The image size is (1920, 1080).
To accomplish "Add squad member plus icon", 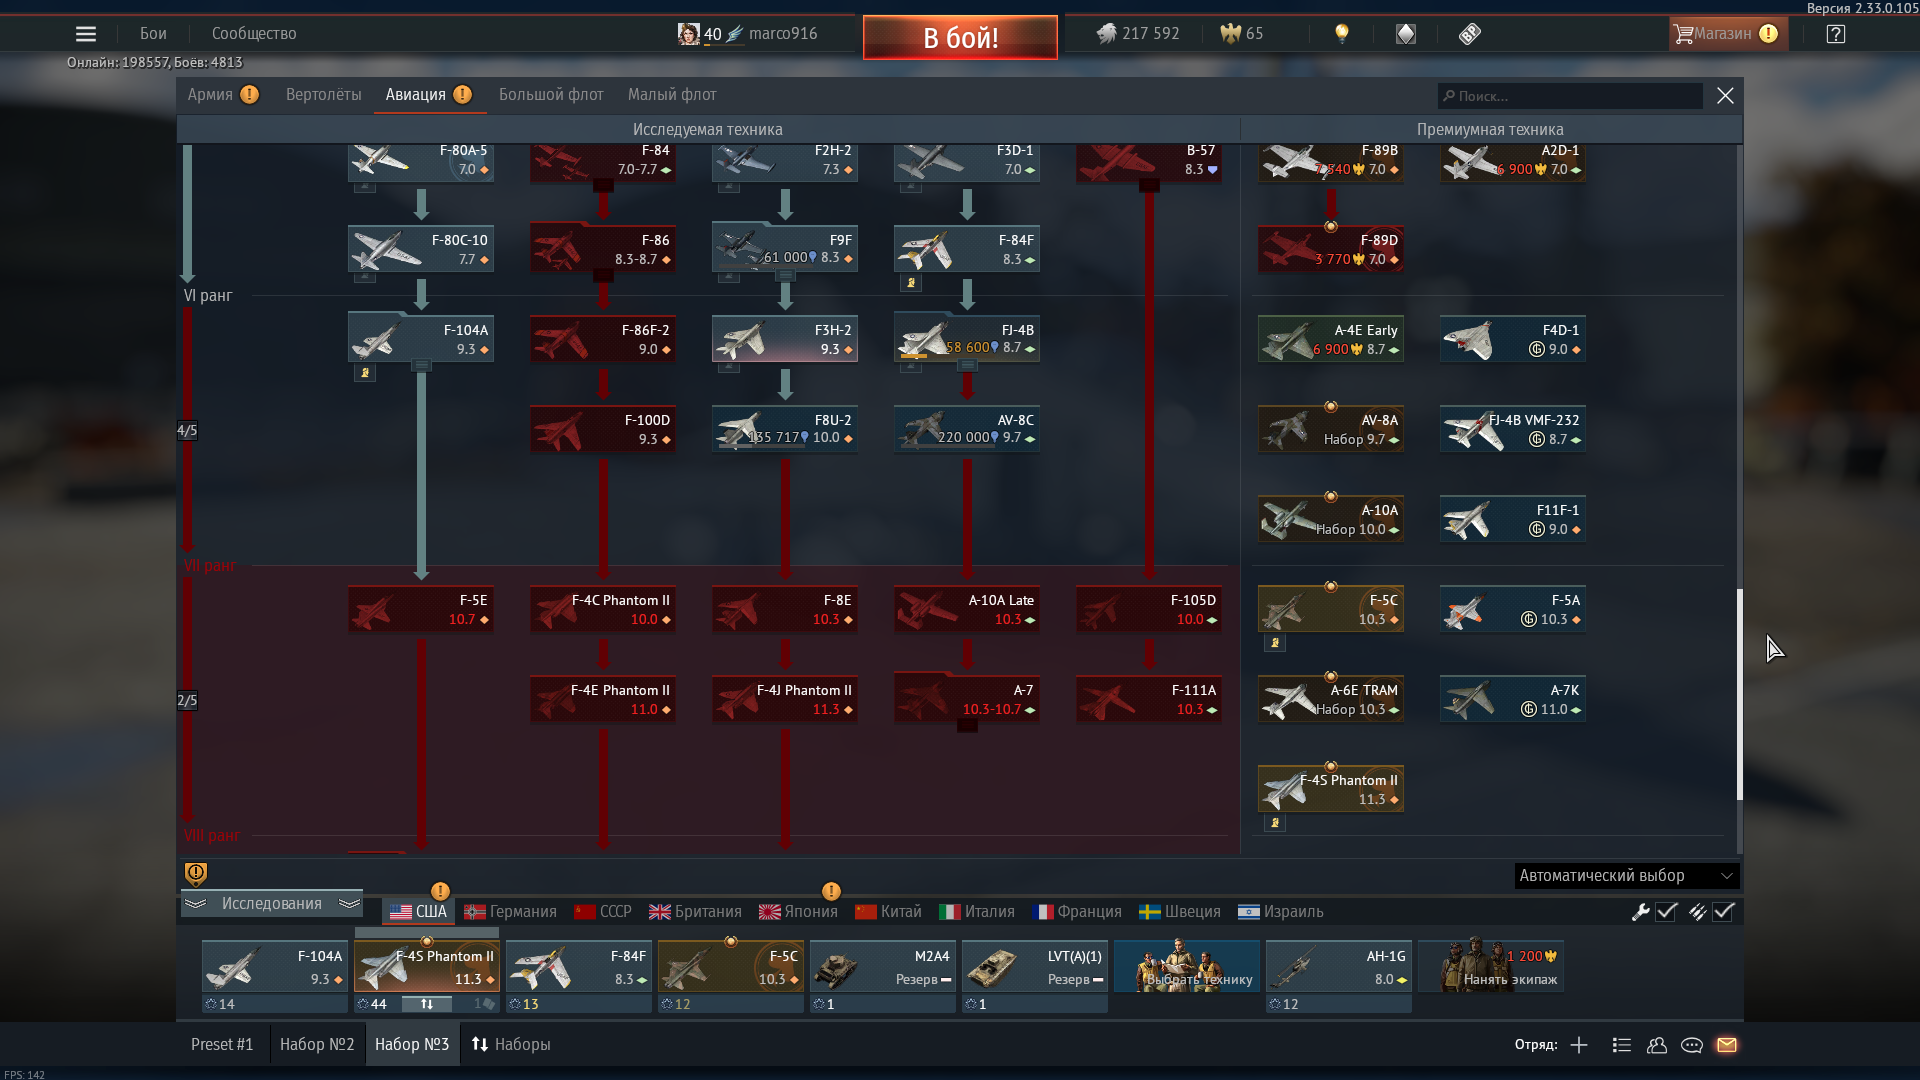I will 1579,1045.
